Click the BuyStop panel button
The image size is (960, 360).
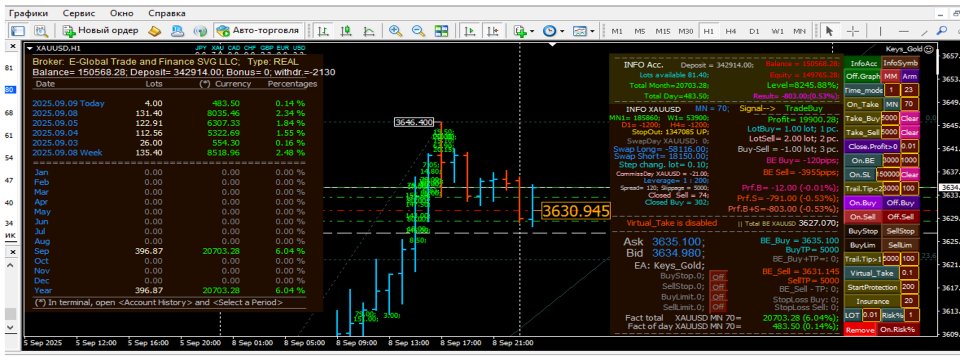(863, 231)
